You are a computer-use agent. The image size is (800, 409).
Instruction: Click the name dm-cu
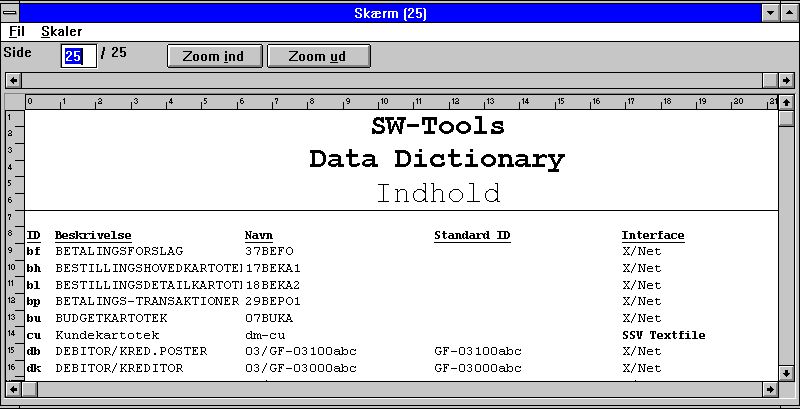point(265,336)
